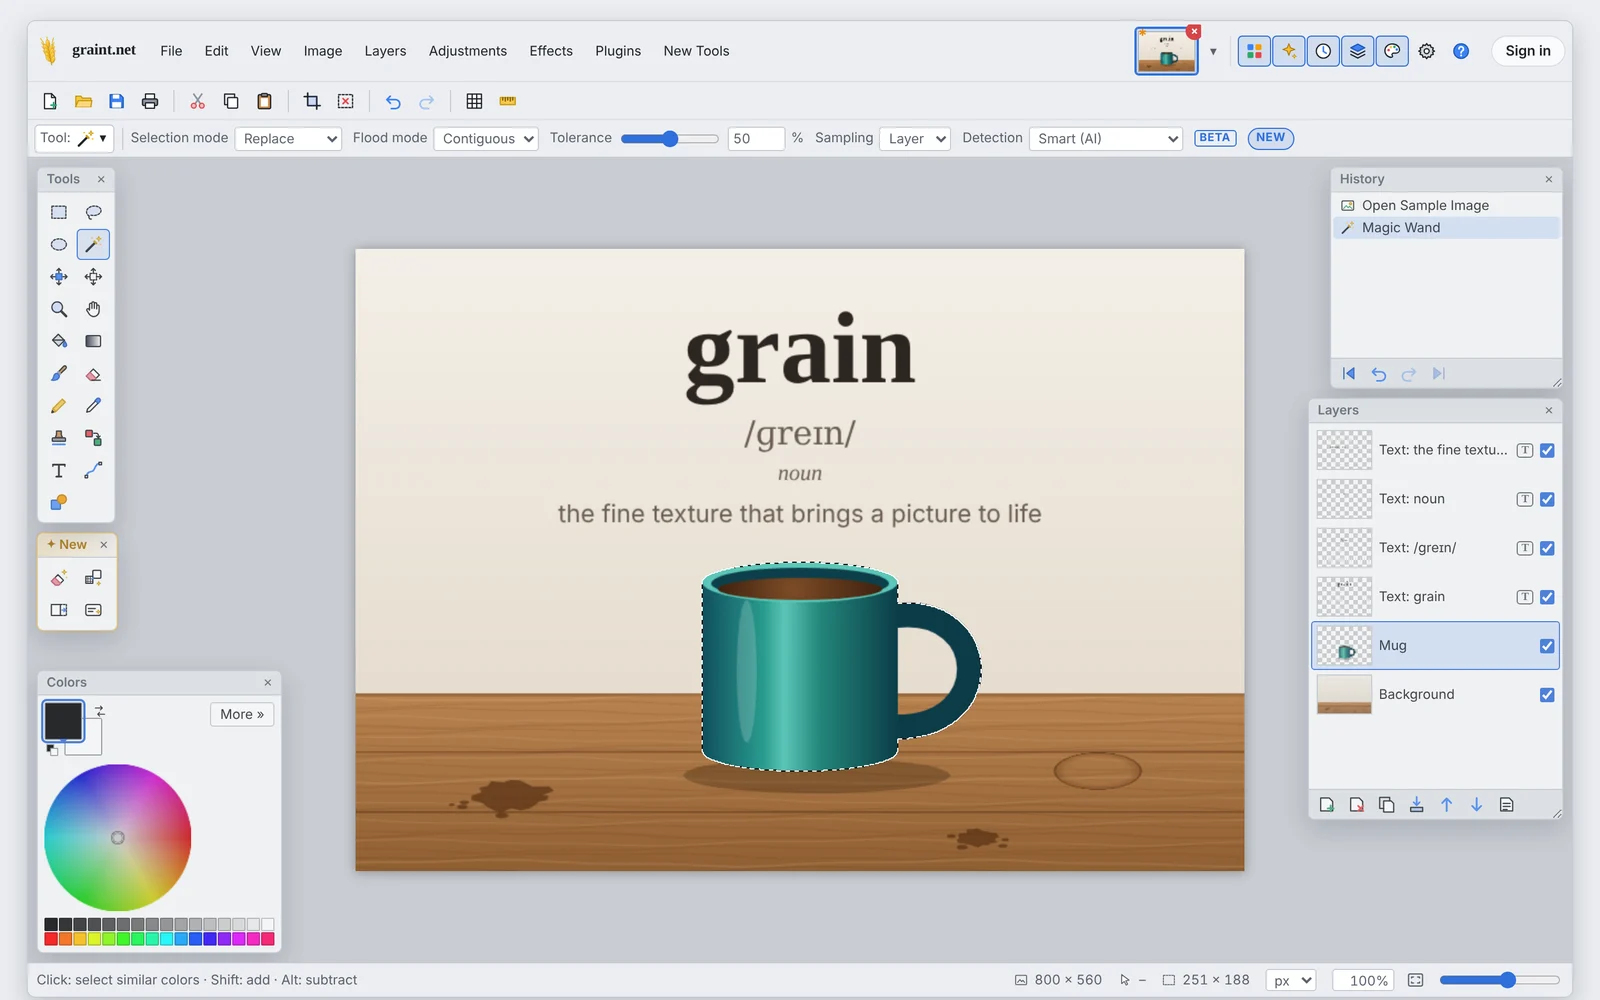Select the Pencil tool

pos(59,406)
